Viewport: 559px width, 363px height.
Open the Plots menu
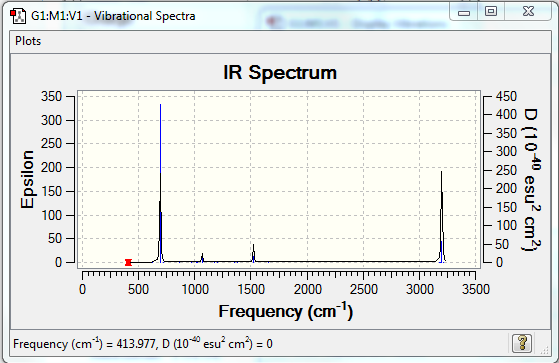[28, 41]
